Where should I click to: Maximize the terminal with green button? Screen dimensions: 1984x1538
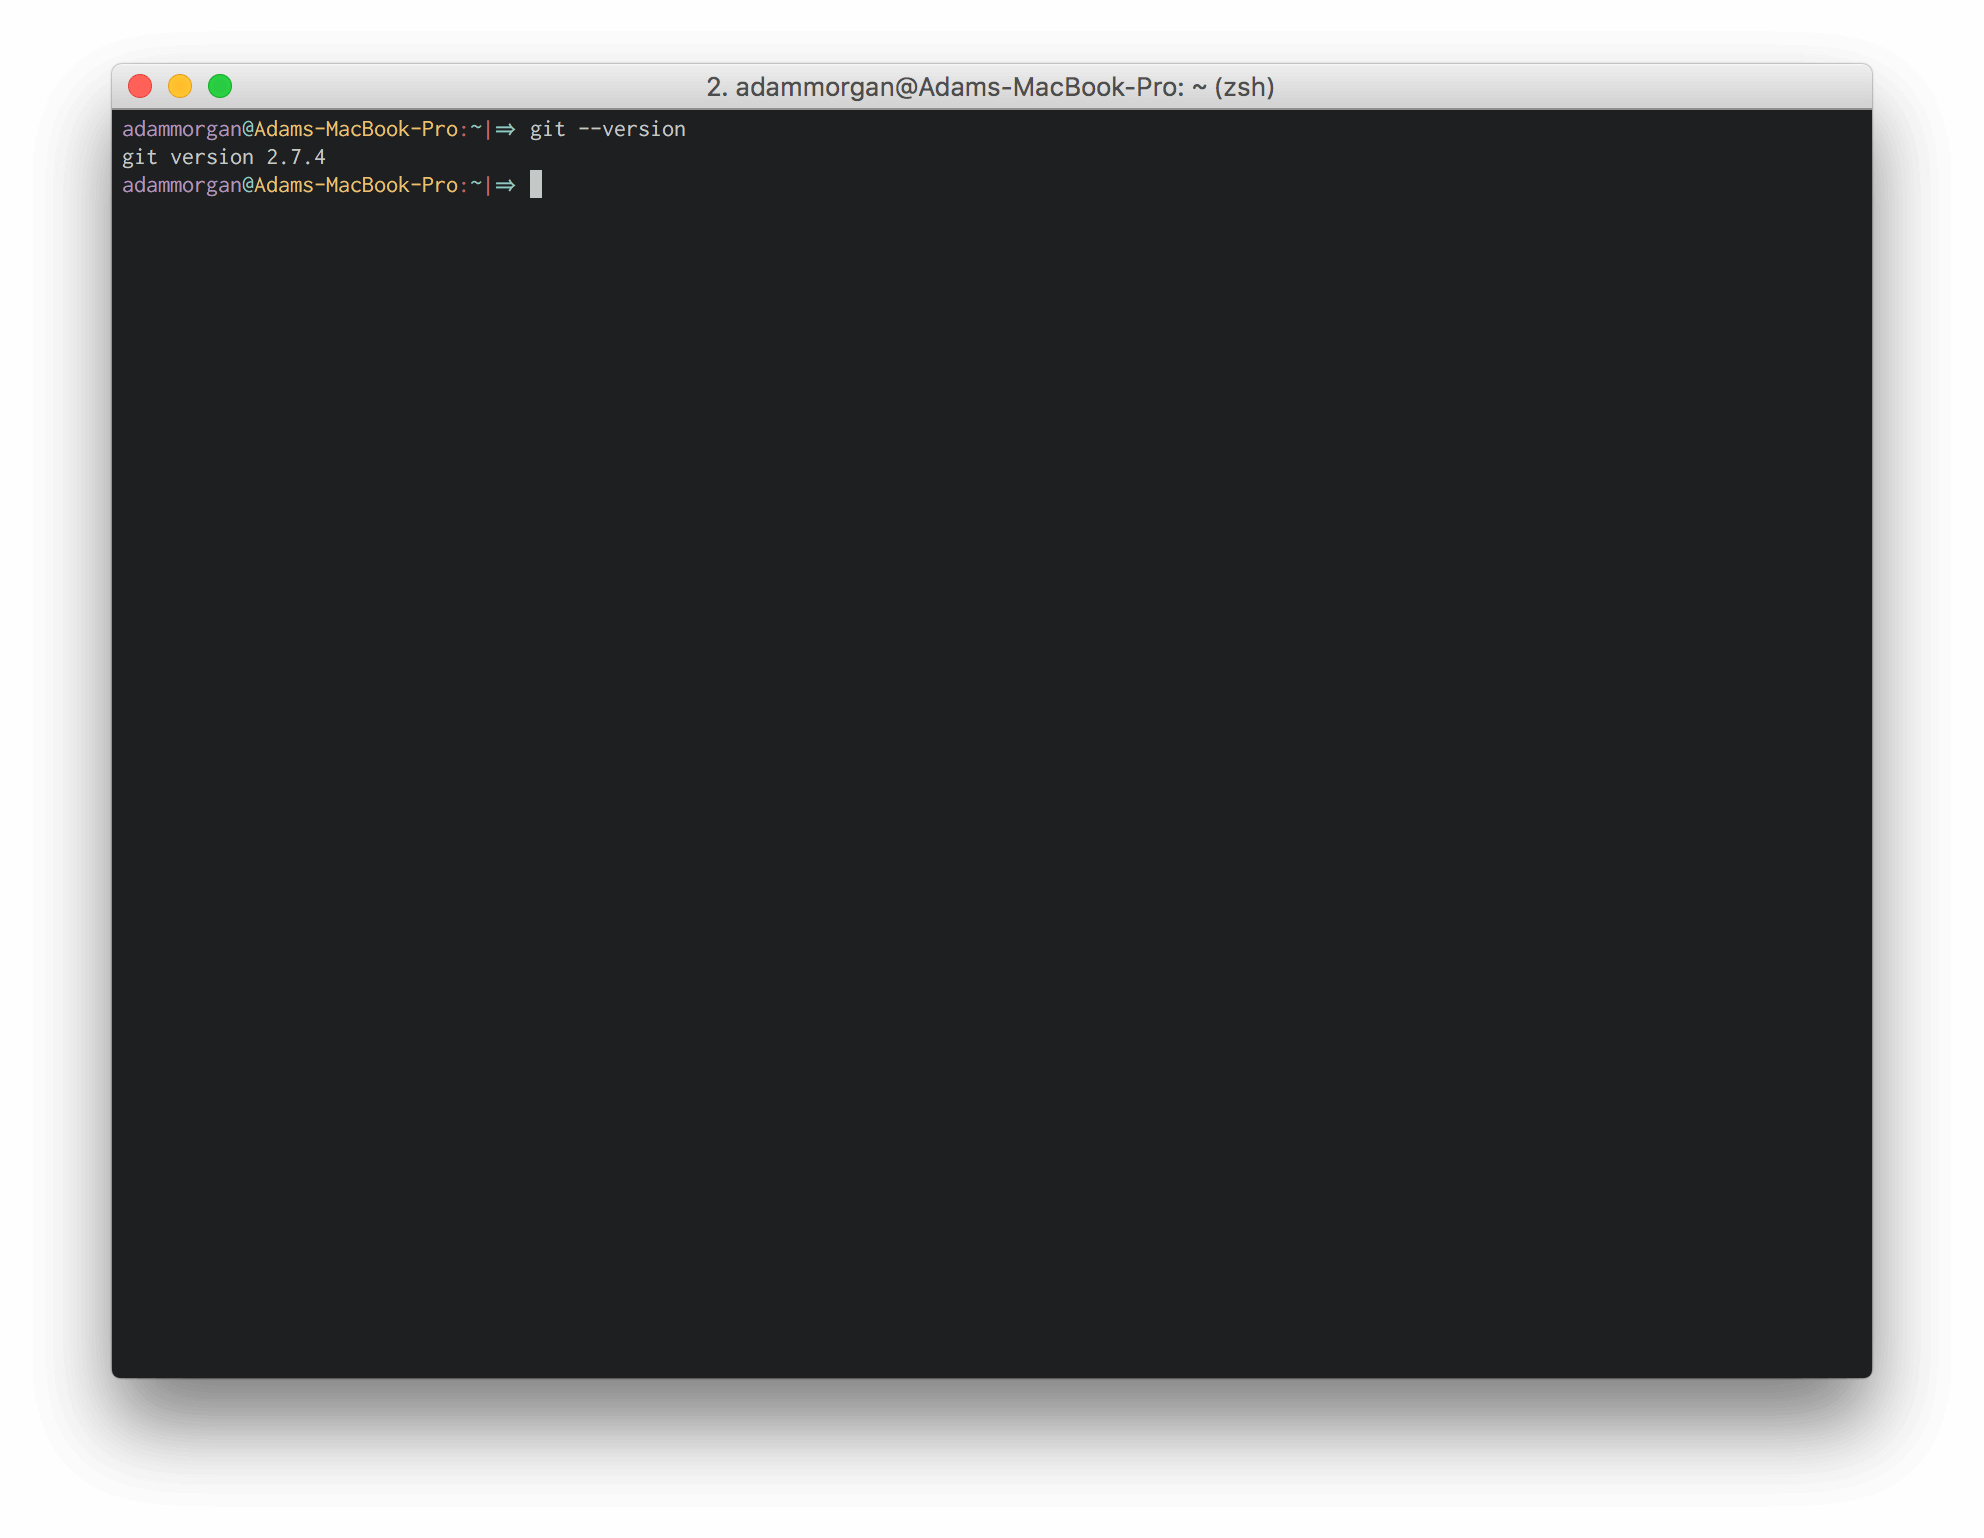point(220,87)
